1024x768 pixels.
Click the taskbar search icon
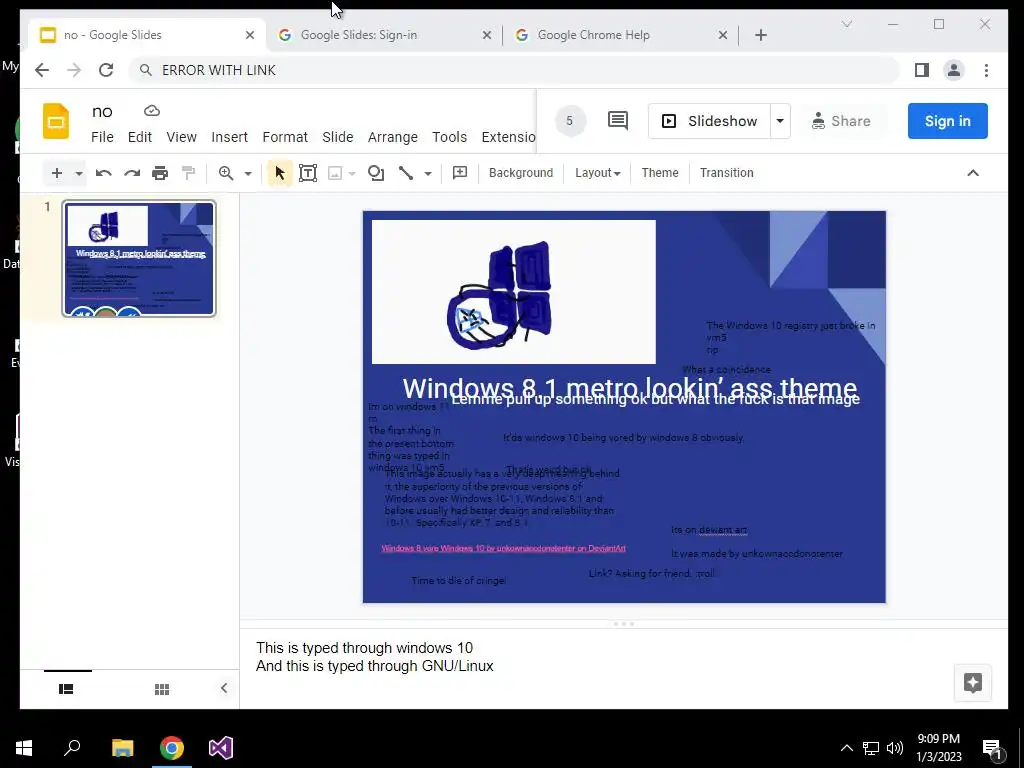[x=72, y=748]
